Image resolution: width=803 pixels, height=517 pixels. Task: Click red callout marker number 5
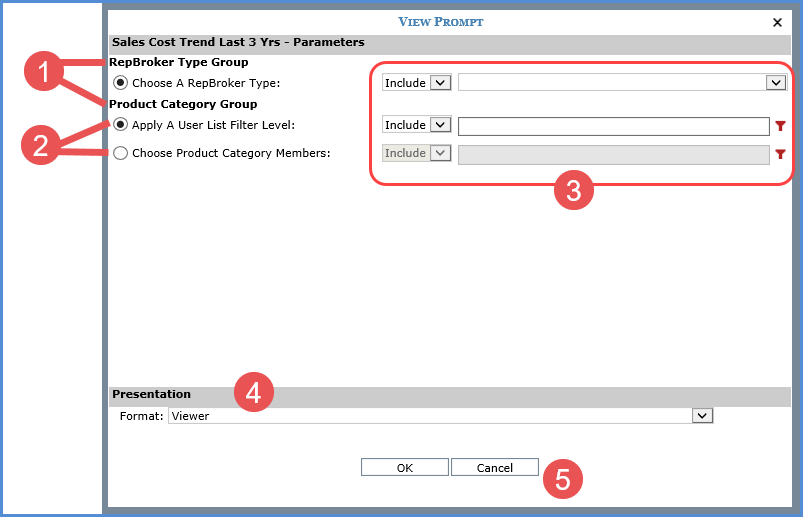point(562,479)
